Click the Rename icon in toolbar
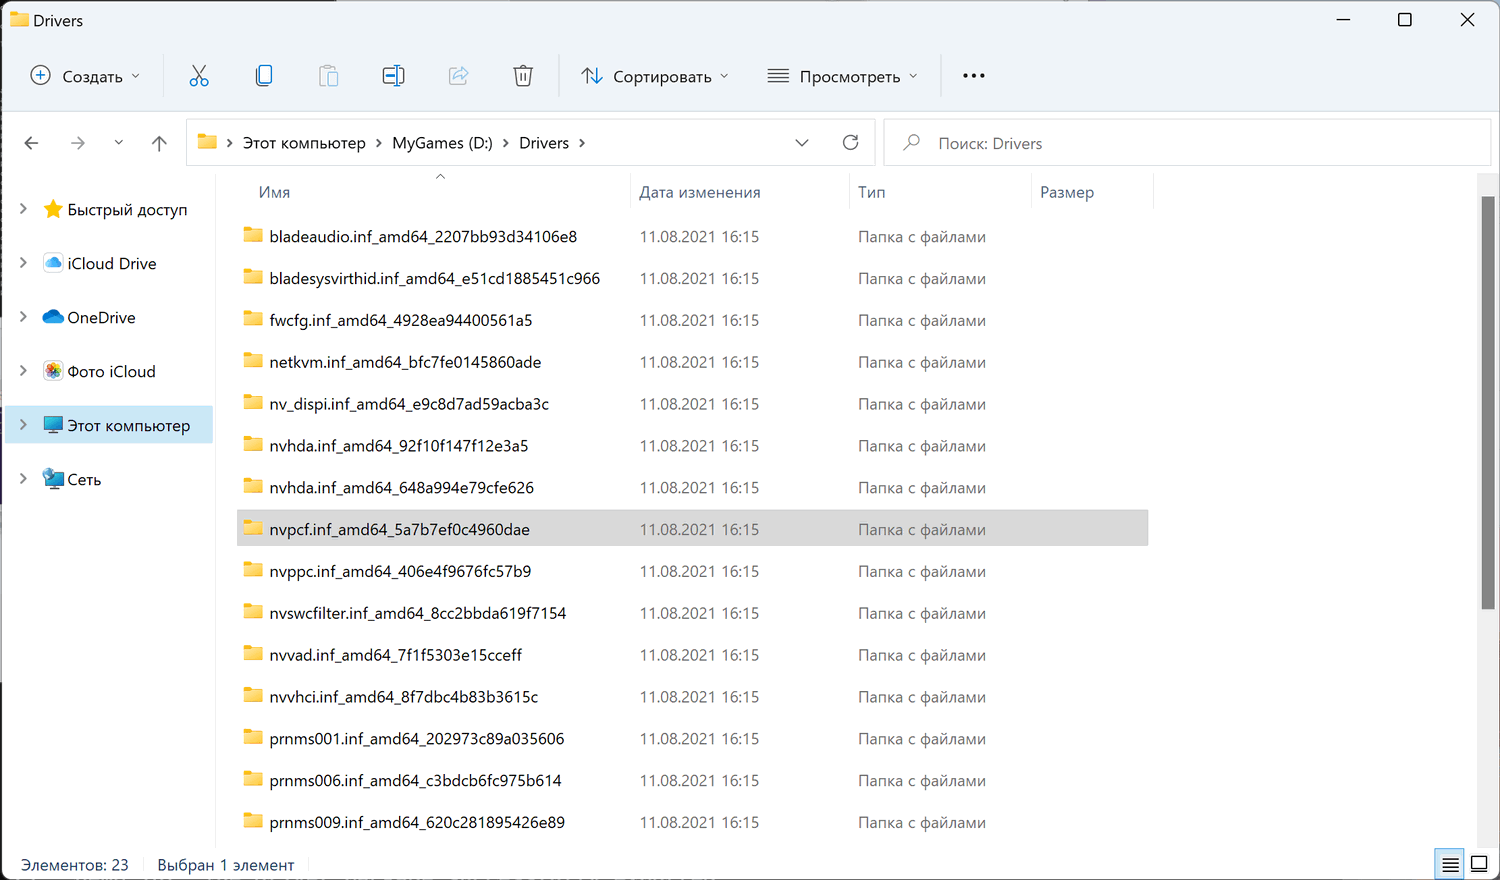The image size is (1500, 880). 393,76
